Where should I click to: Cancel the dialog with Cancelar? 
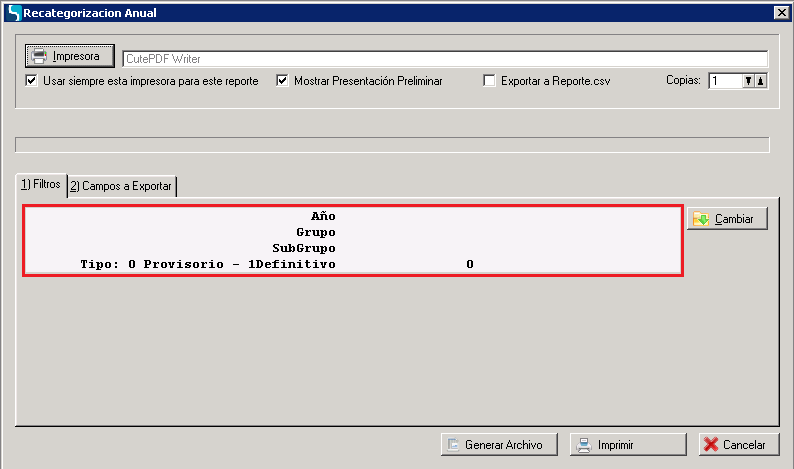pyautogui.click(x=735, y=445)
